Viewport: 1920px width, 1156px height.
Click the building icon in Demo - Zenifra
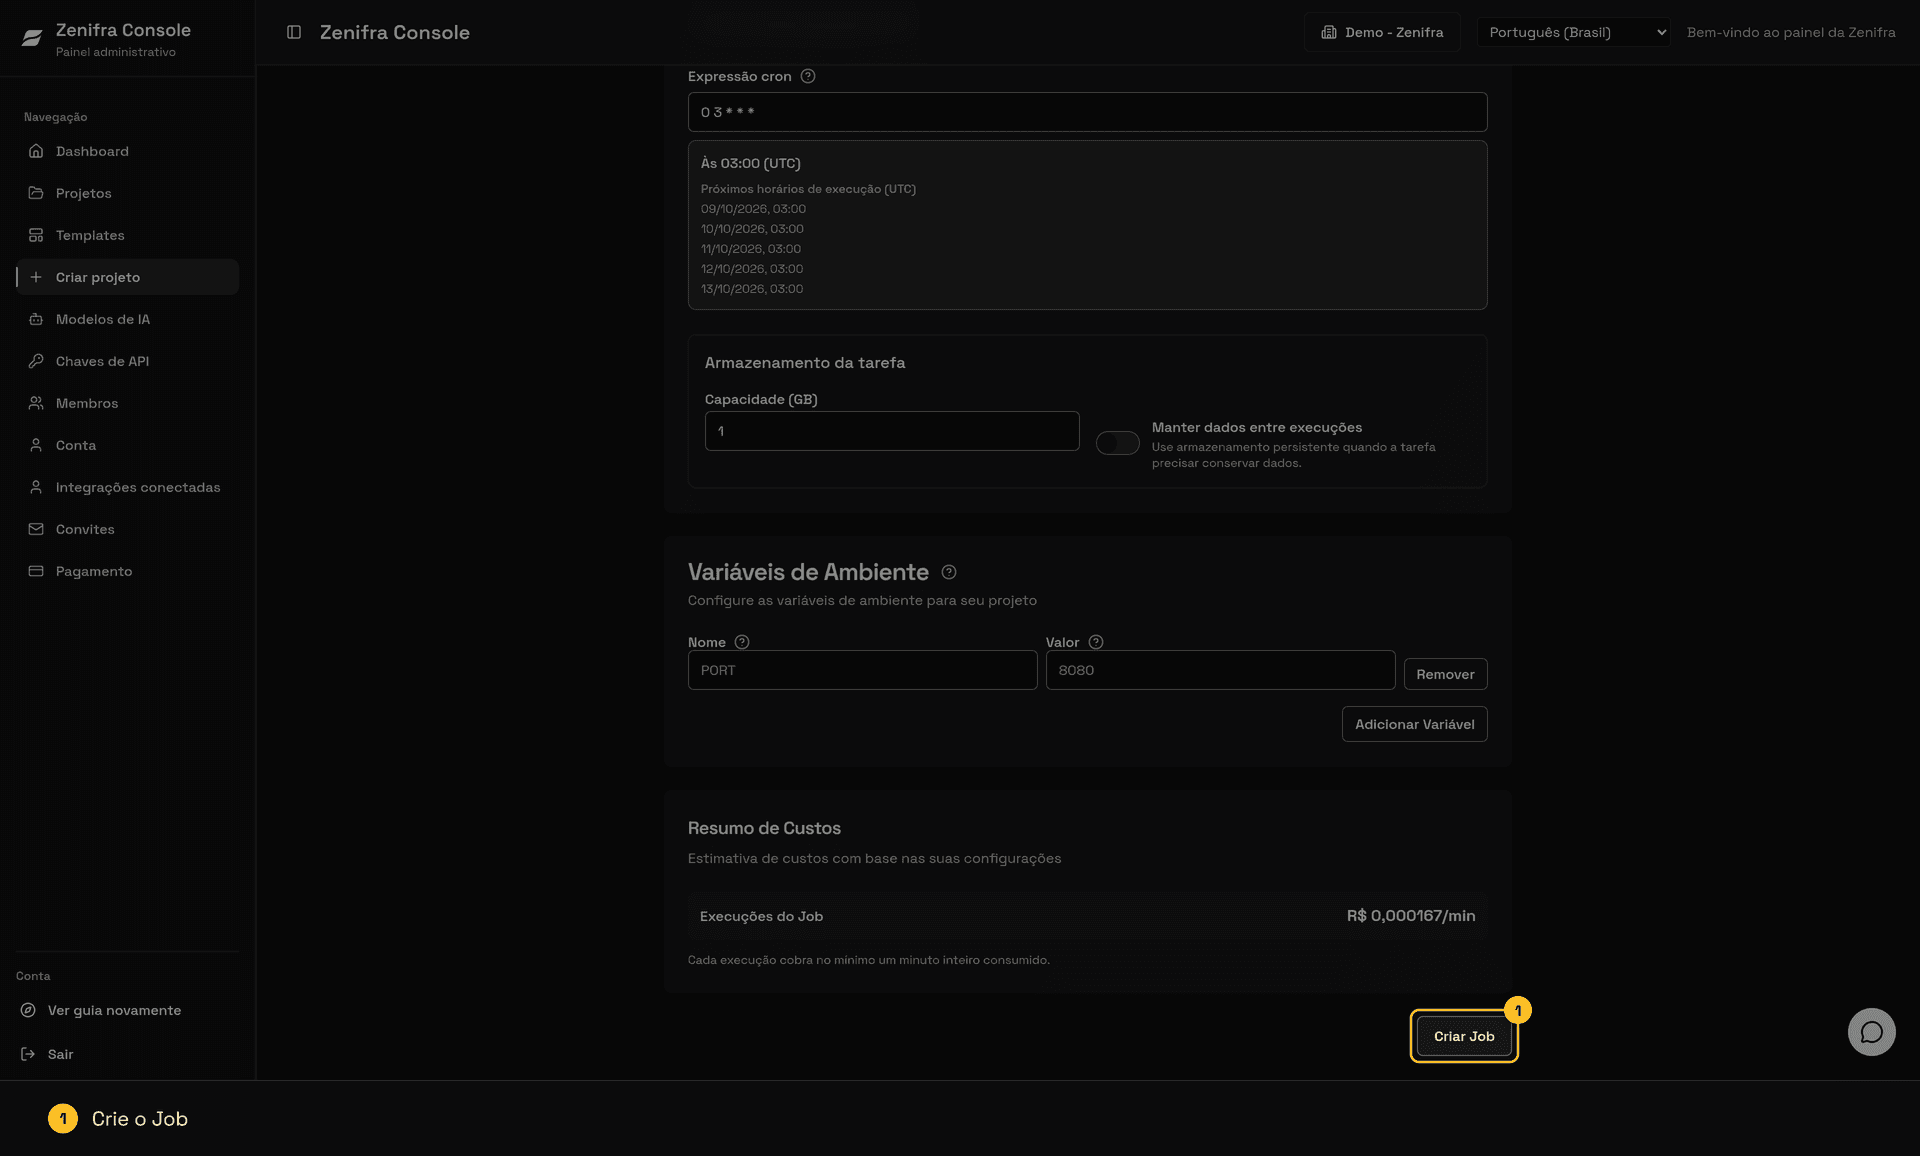pyautogui.click(x=1329, y=32)
